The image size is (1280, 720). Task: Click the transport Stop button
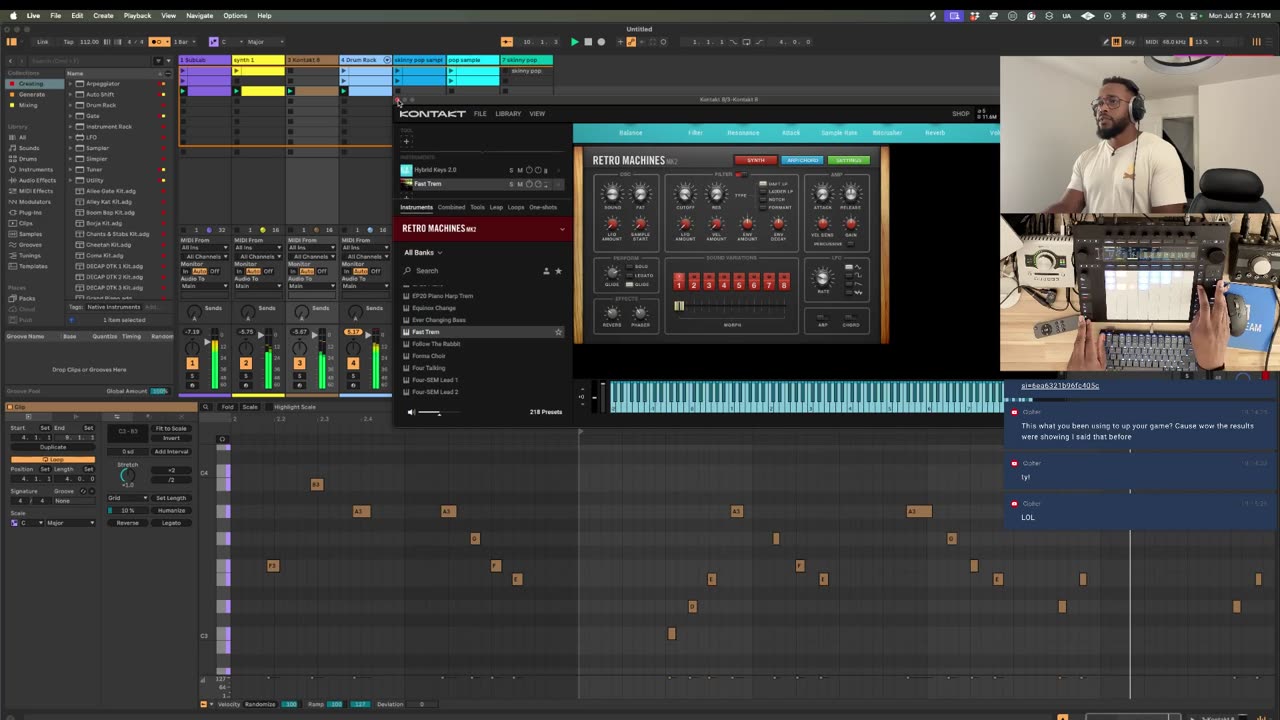(588, 42)
